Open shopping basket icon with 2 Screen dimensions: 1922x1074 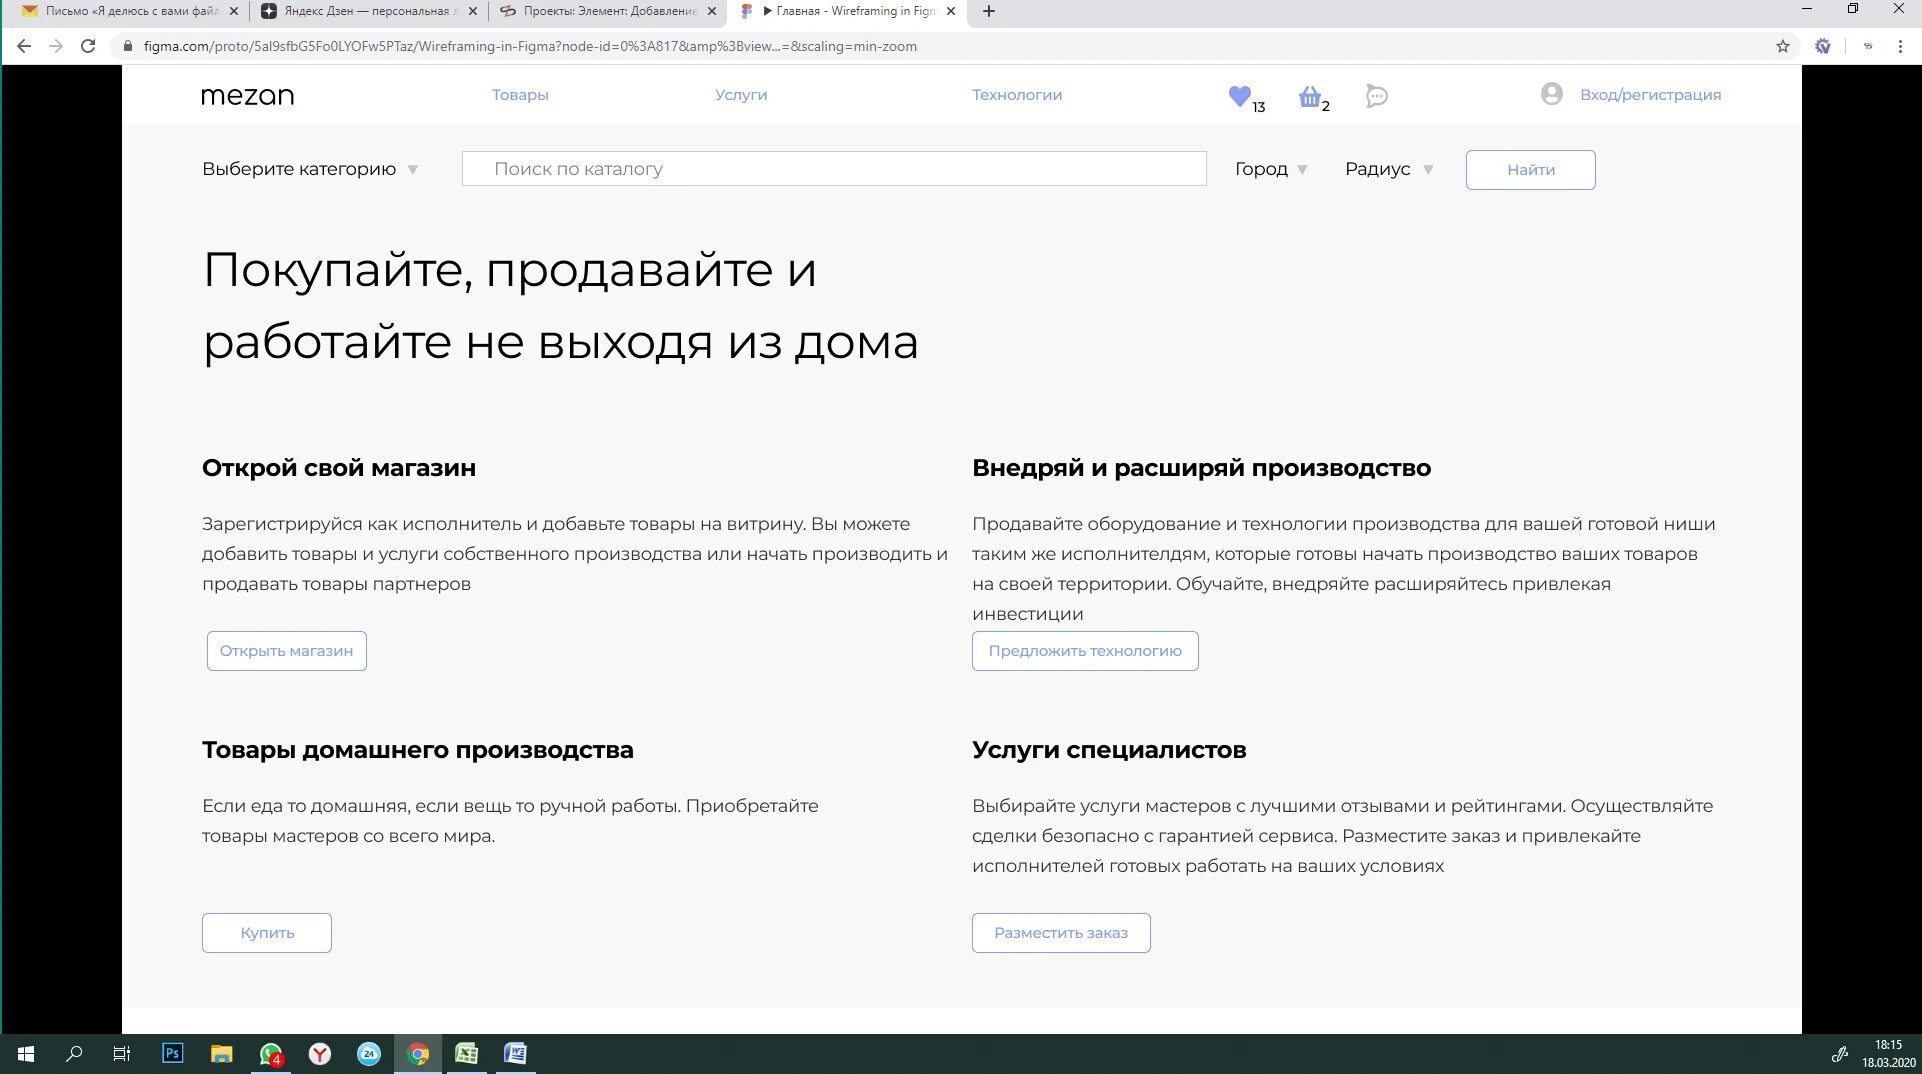(1313, 97)
